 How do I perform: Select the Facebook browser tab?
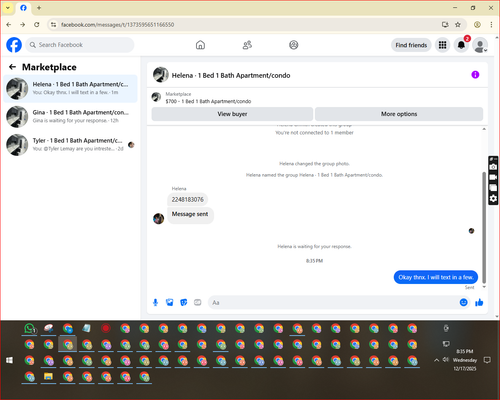point(23,8)
